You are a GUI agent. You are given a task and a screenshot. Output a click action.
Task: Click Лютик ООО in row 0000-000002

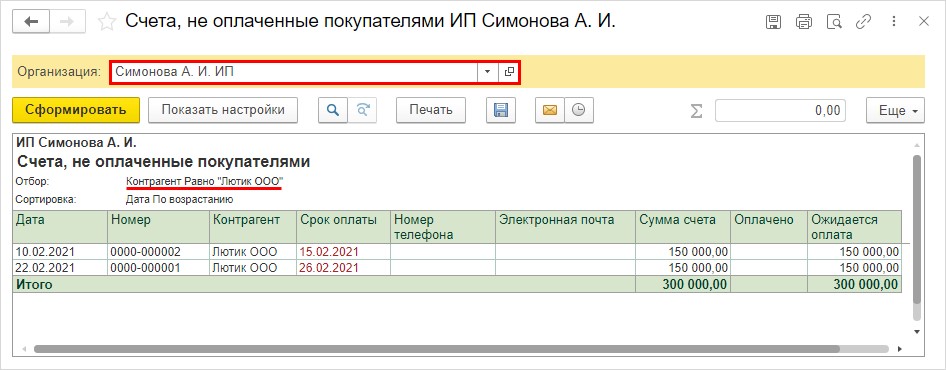point(253,252)
